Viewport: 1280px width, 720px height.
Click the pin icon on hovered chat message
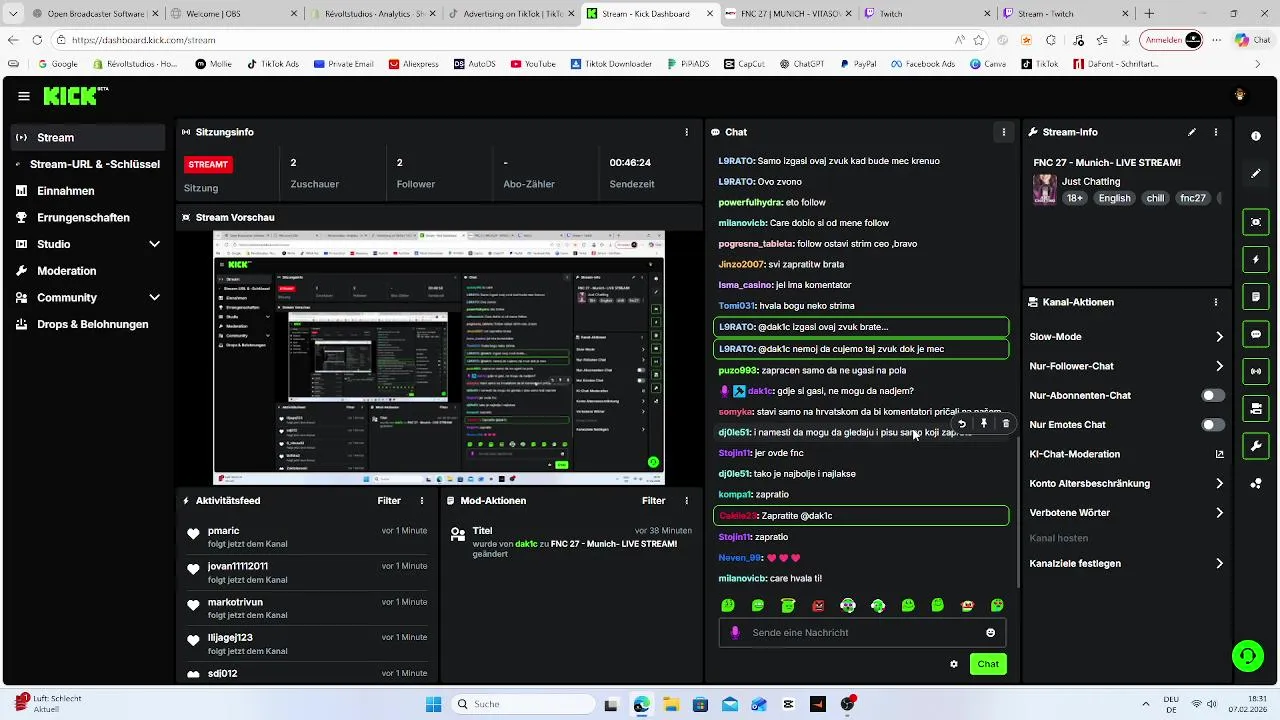coord(984,424)
